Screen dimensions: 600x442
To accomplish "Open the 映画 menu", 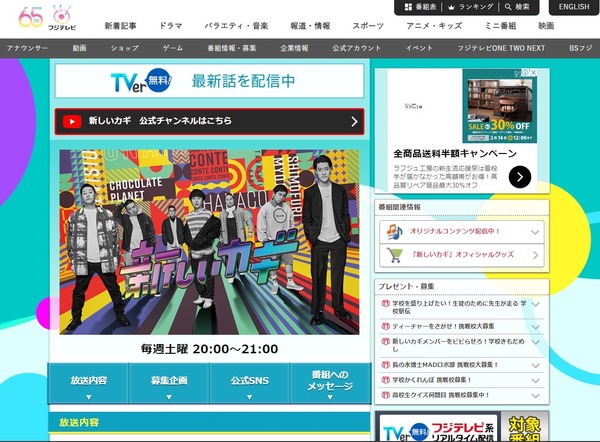I will coord(546,26).
